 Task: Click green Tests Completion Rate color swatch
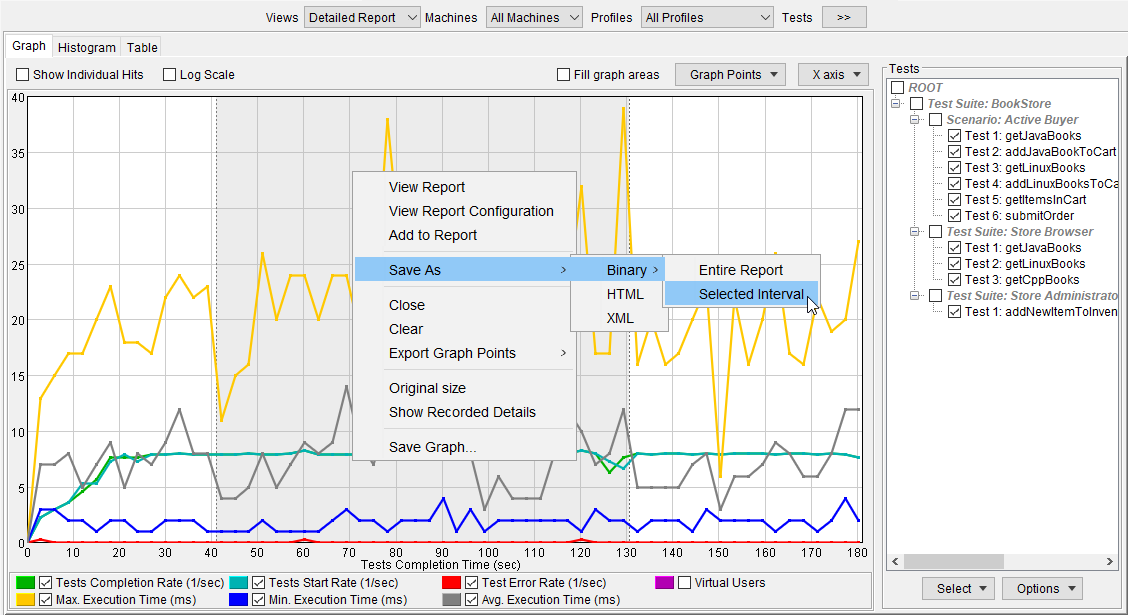click(x=25, y=583)
